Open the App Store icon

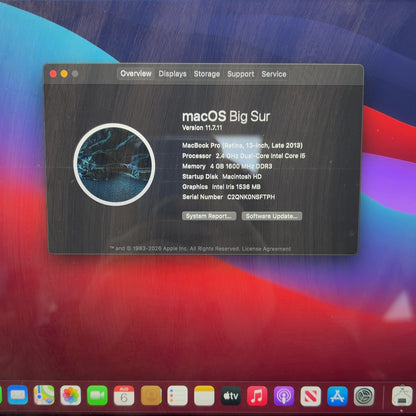(337, 395)
